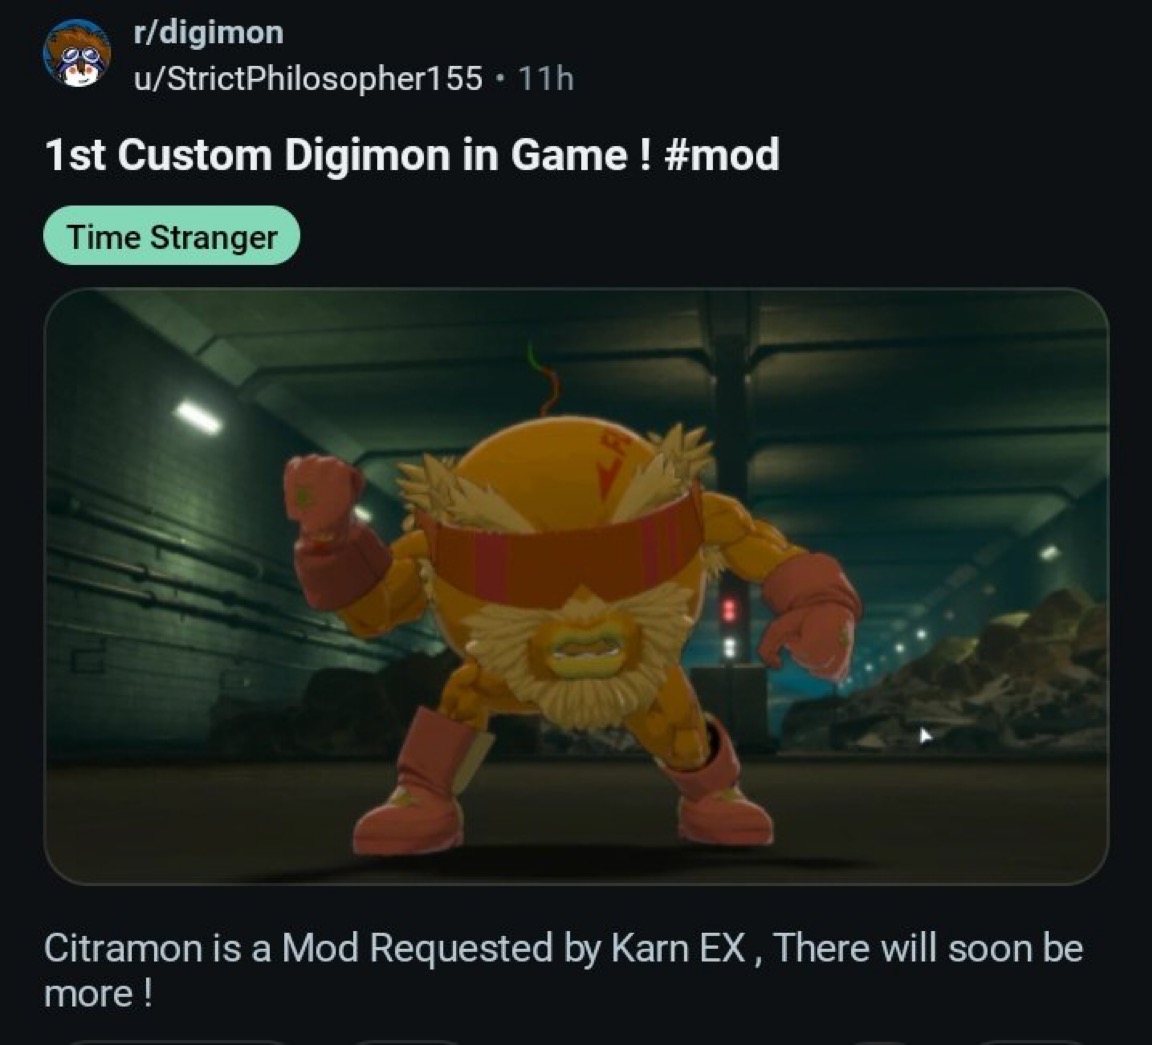This screenshot has height=1045, width=1152.
Task: Click the white mouse cursor arrow in the image
Action: tap(925, 735)
